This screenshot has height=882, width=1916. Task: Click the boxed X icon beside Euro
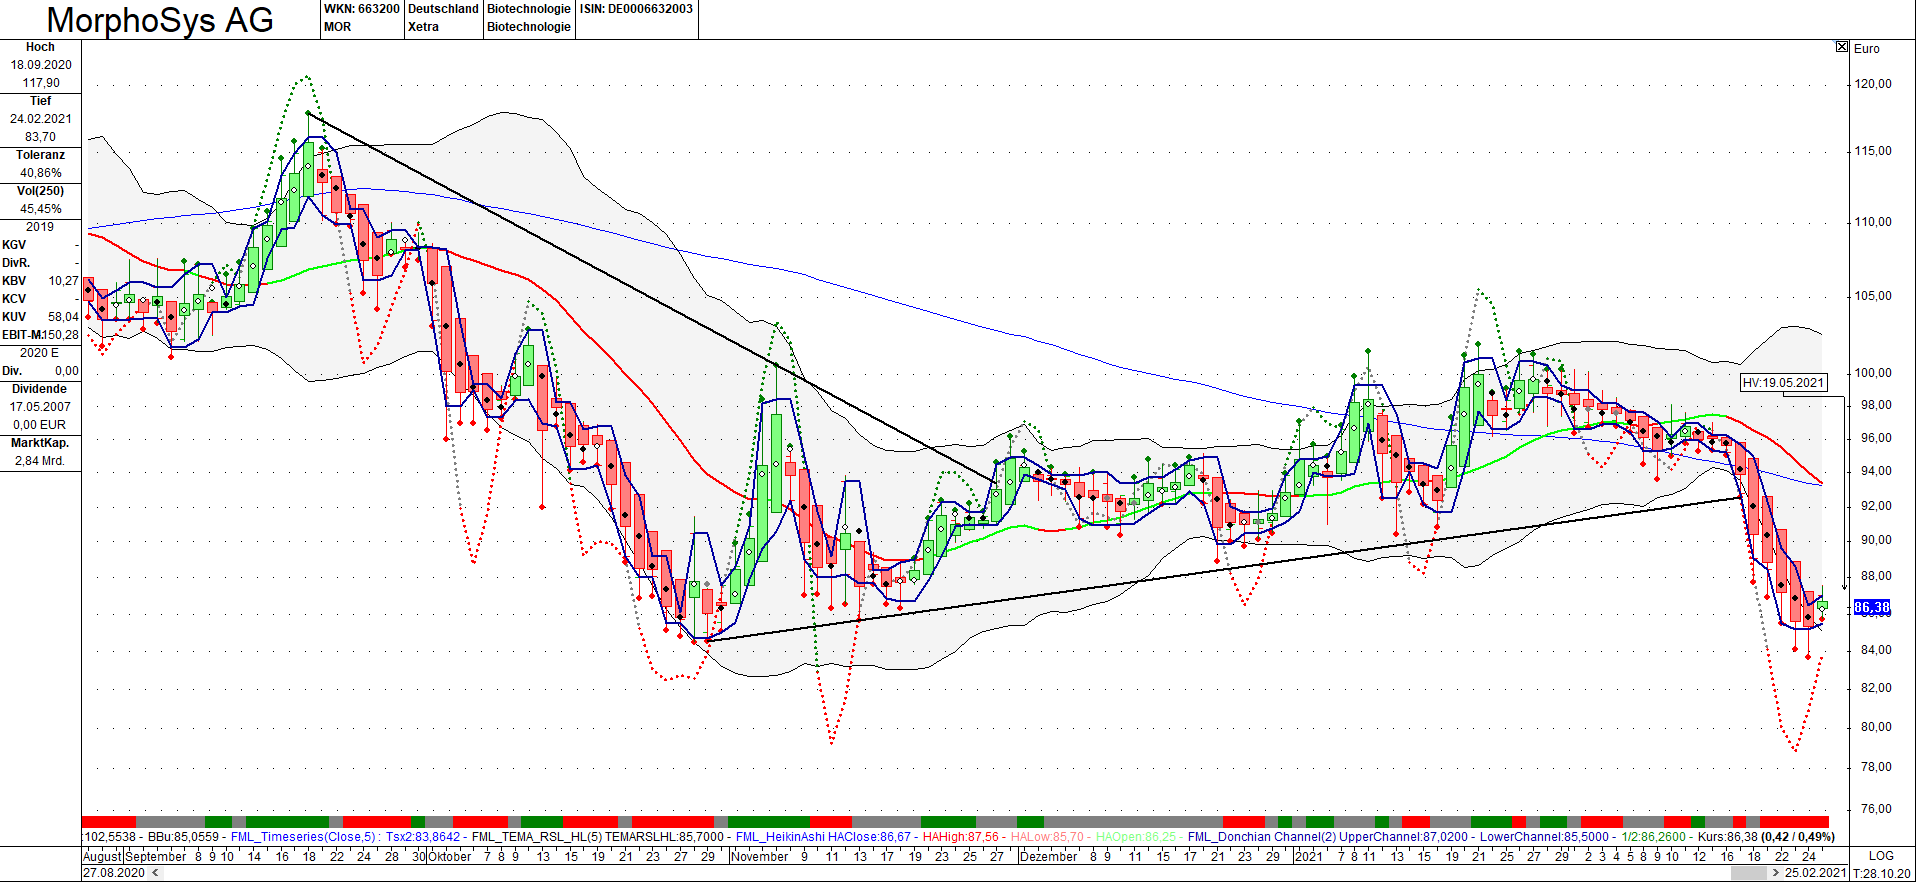(1842, 47)
